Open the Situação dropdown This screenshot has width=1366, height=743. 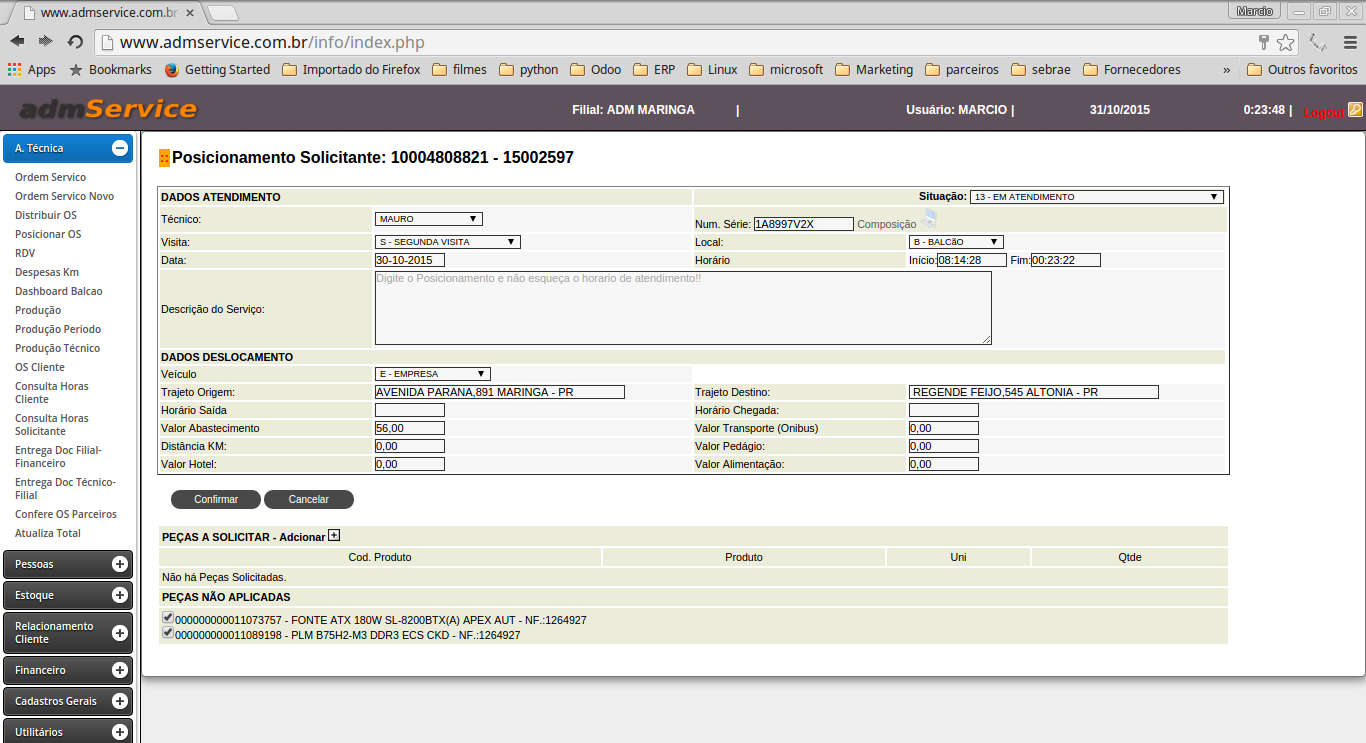coord(1096,197)
